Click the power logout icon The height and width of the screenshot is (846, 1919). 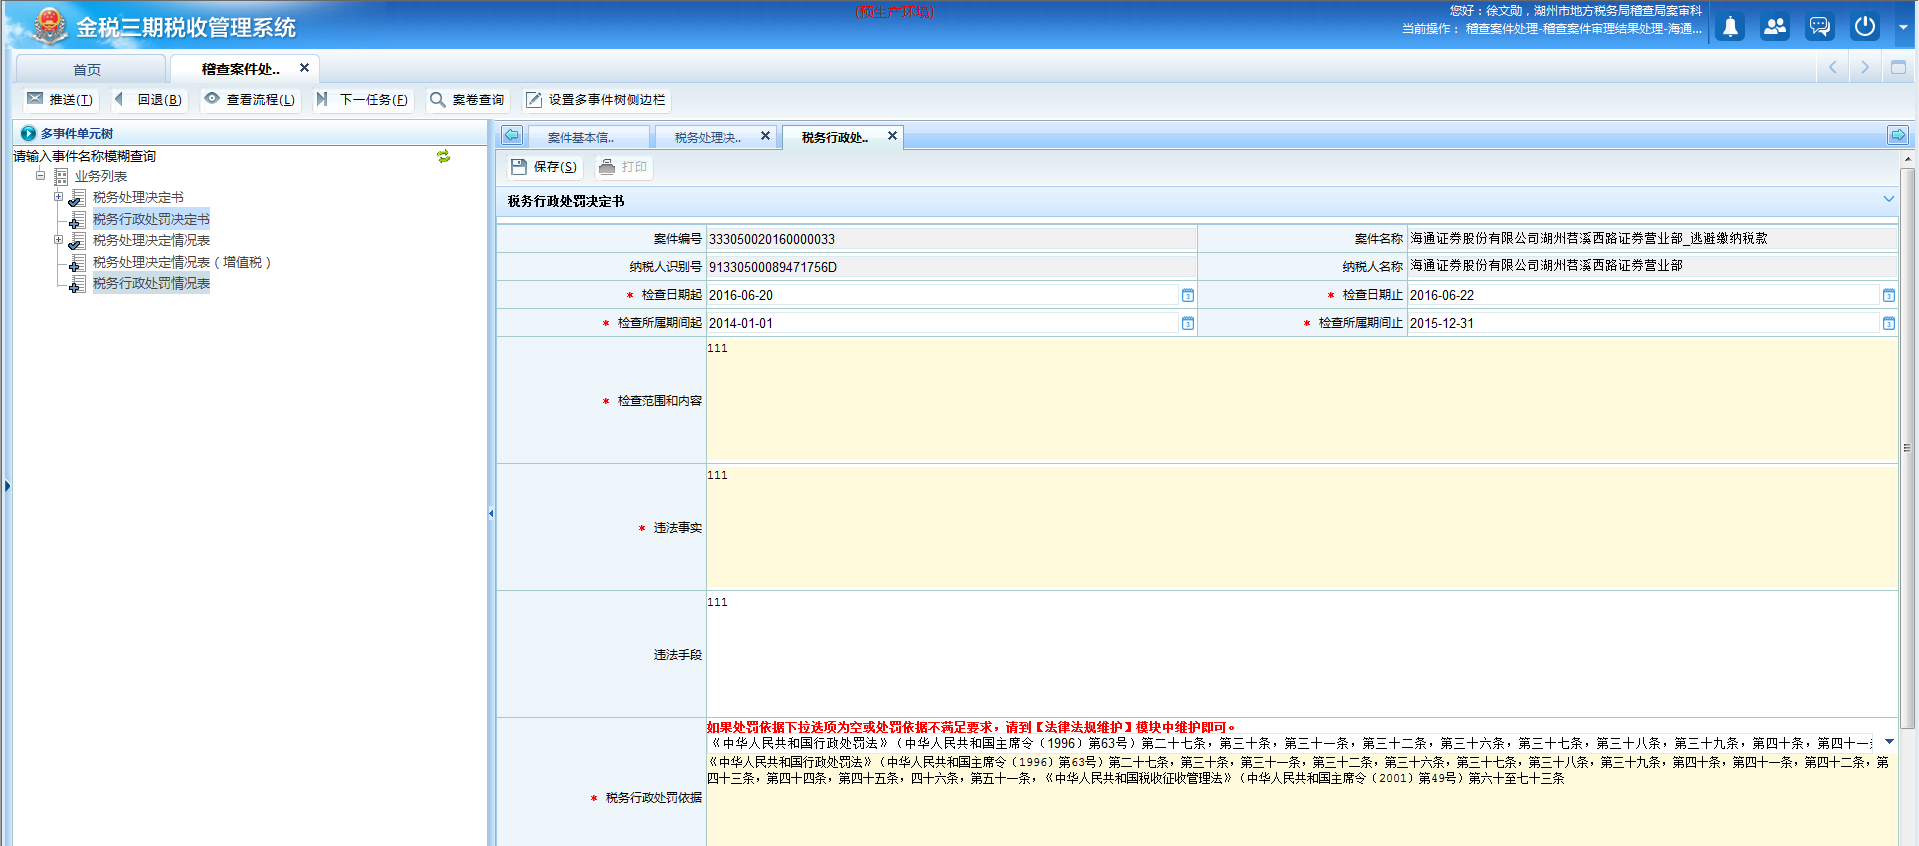(x=1865, y=27)
